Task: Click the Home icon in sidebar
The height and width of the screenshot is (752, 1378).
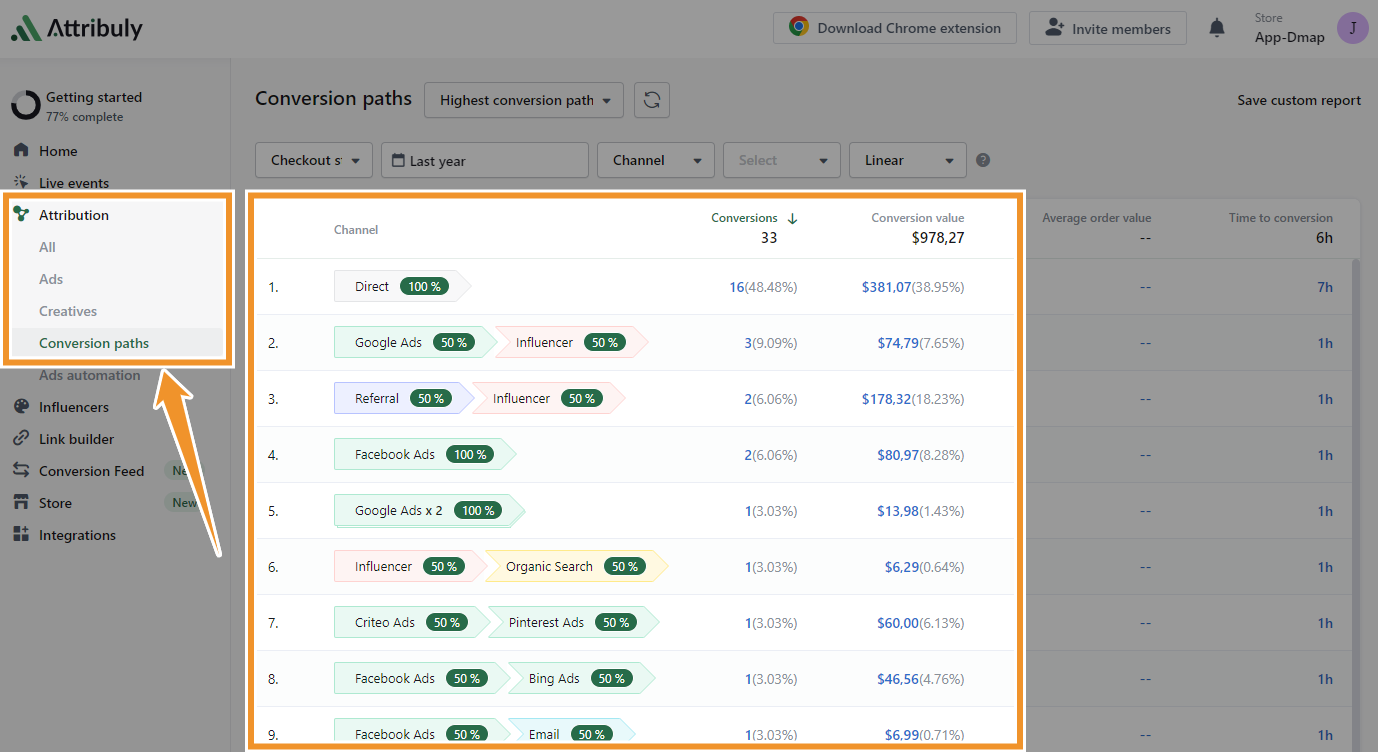Action: tap(21, 151)
